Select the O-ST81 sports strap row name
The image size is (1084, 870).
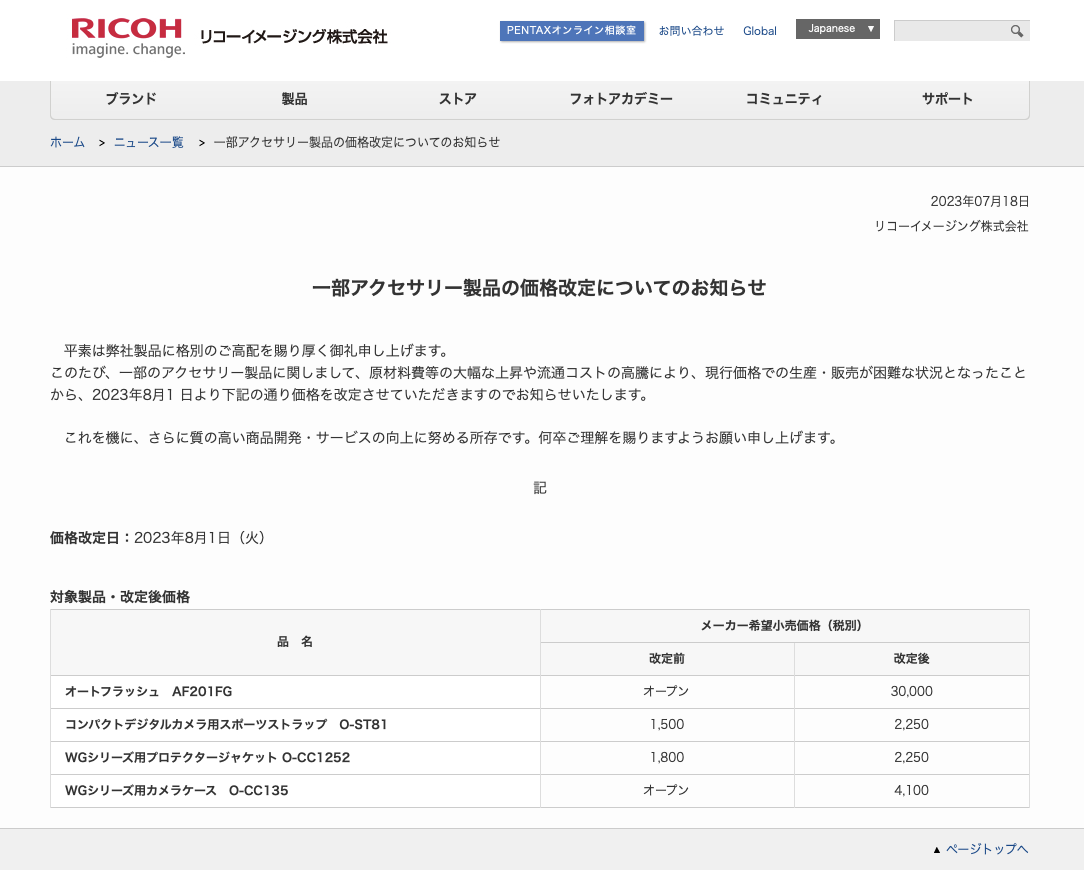click(x=226, y=725)
